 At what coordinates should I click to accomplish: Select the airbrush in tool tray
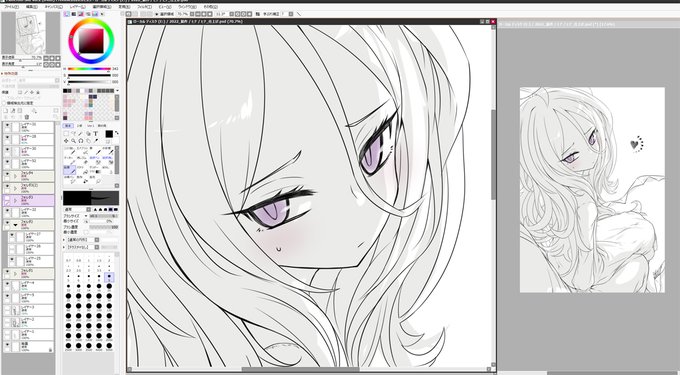tap(82, 151)
